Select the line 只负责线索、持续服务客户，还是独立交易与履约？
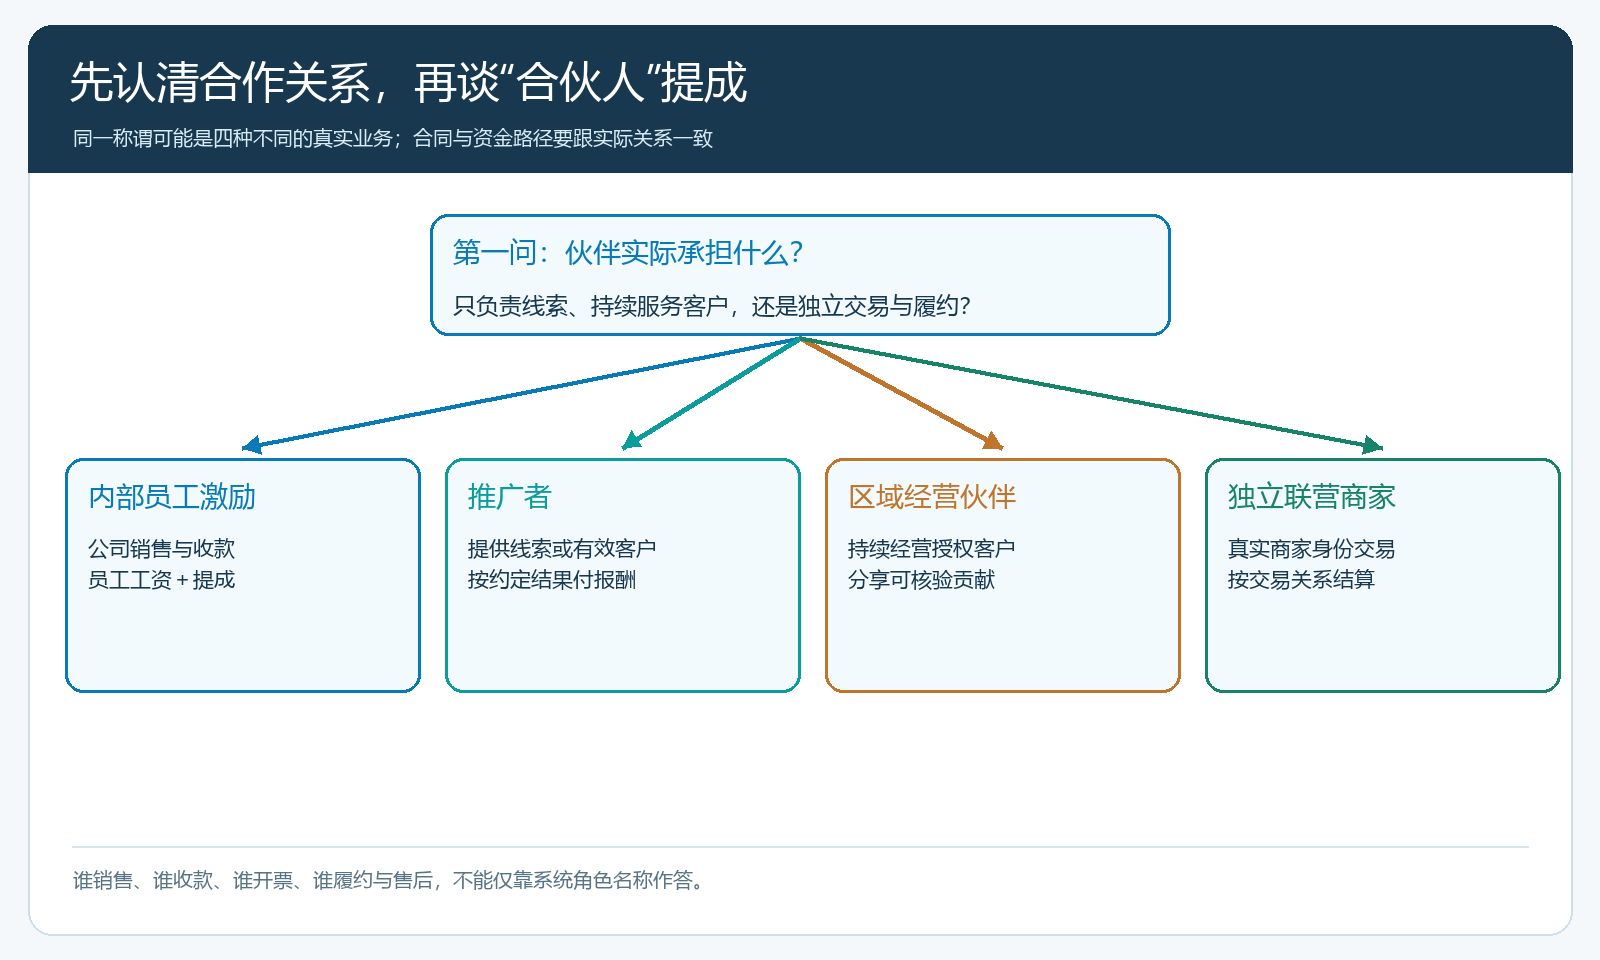Screen dimensions: 1600x960 (712, 306)
